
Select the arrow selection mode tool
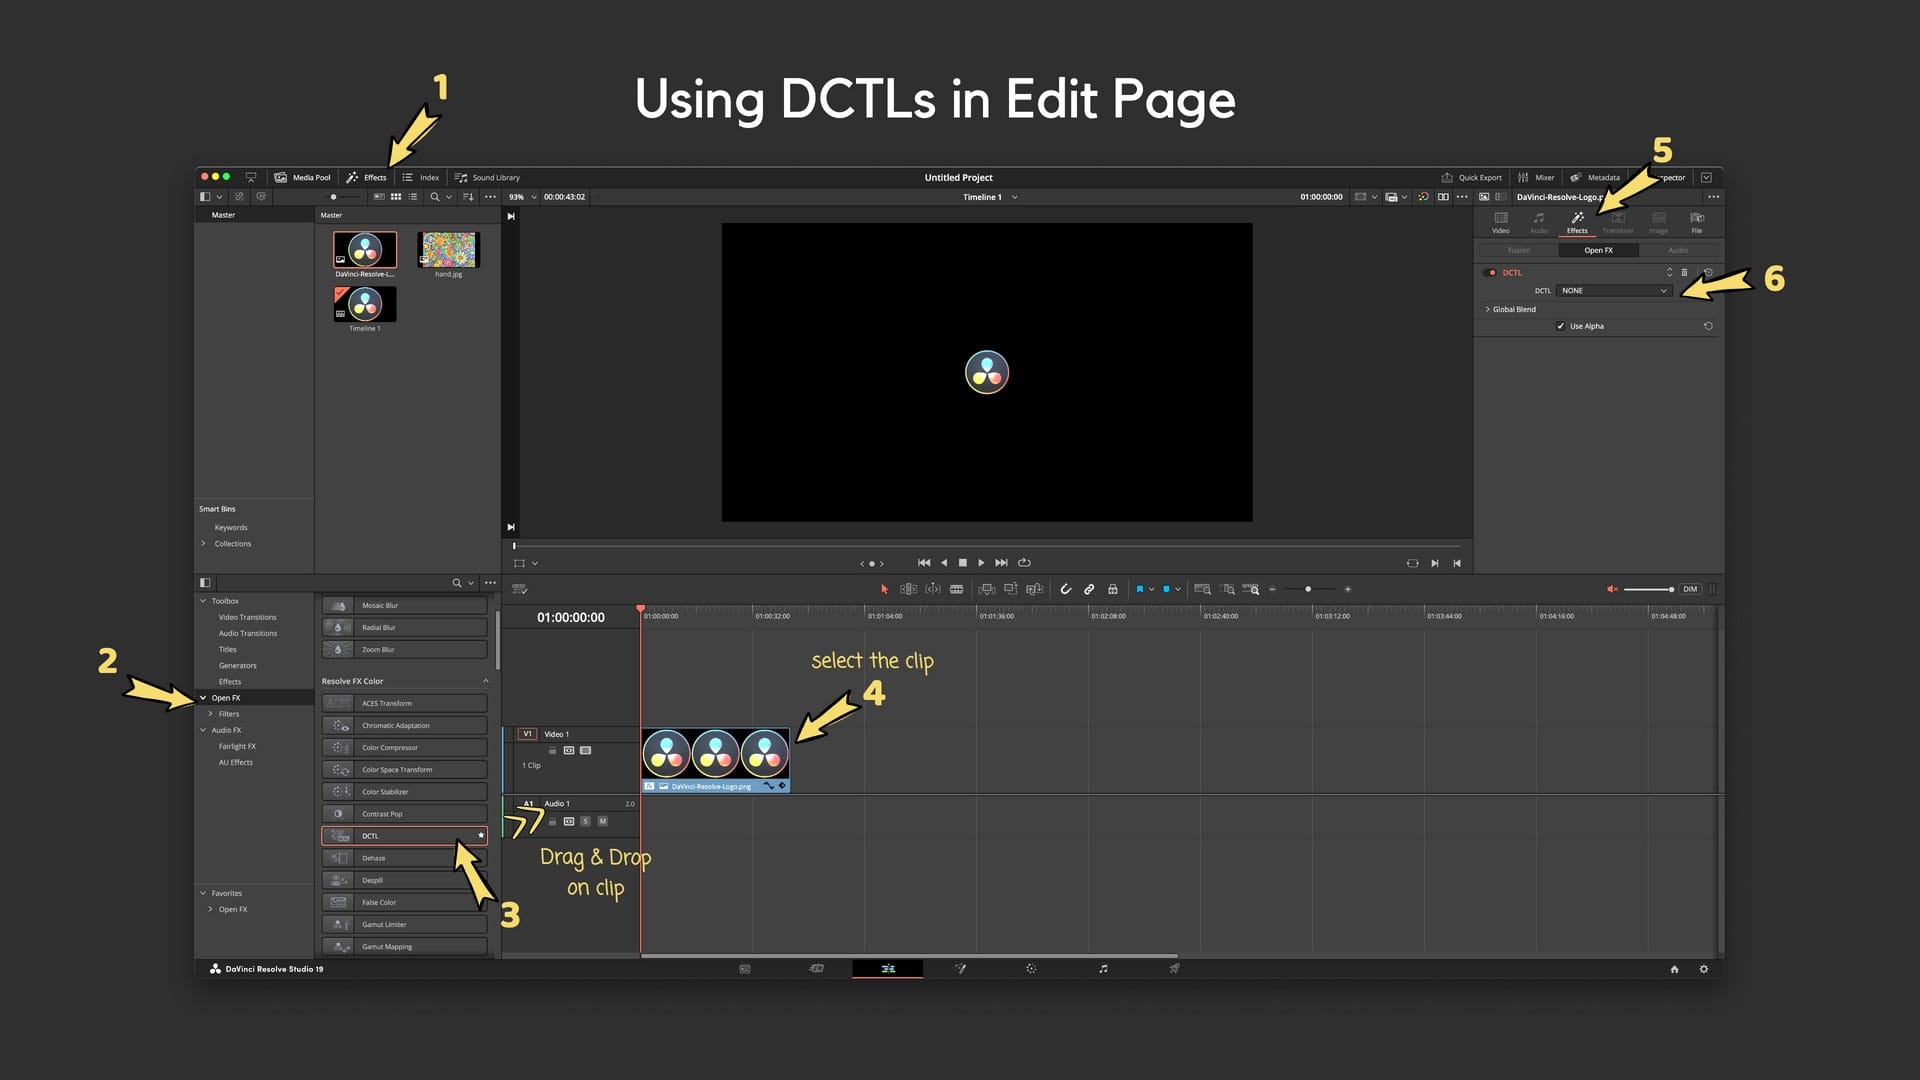884,589
